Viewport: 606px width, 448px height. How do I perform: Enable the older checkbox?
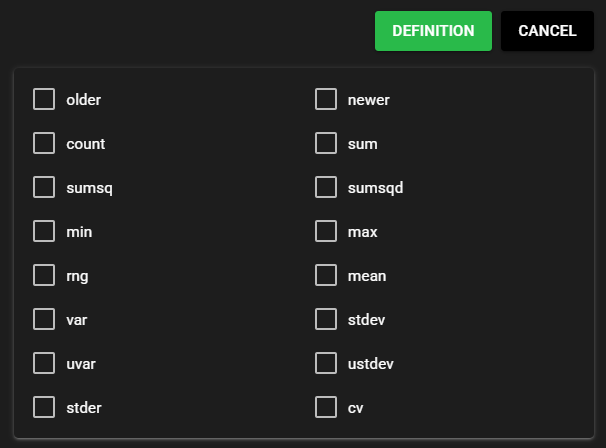44,99
